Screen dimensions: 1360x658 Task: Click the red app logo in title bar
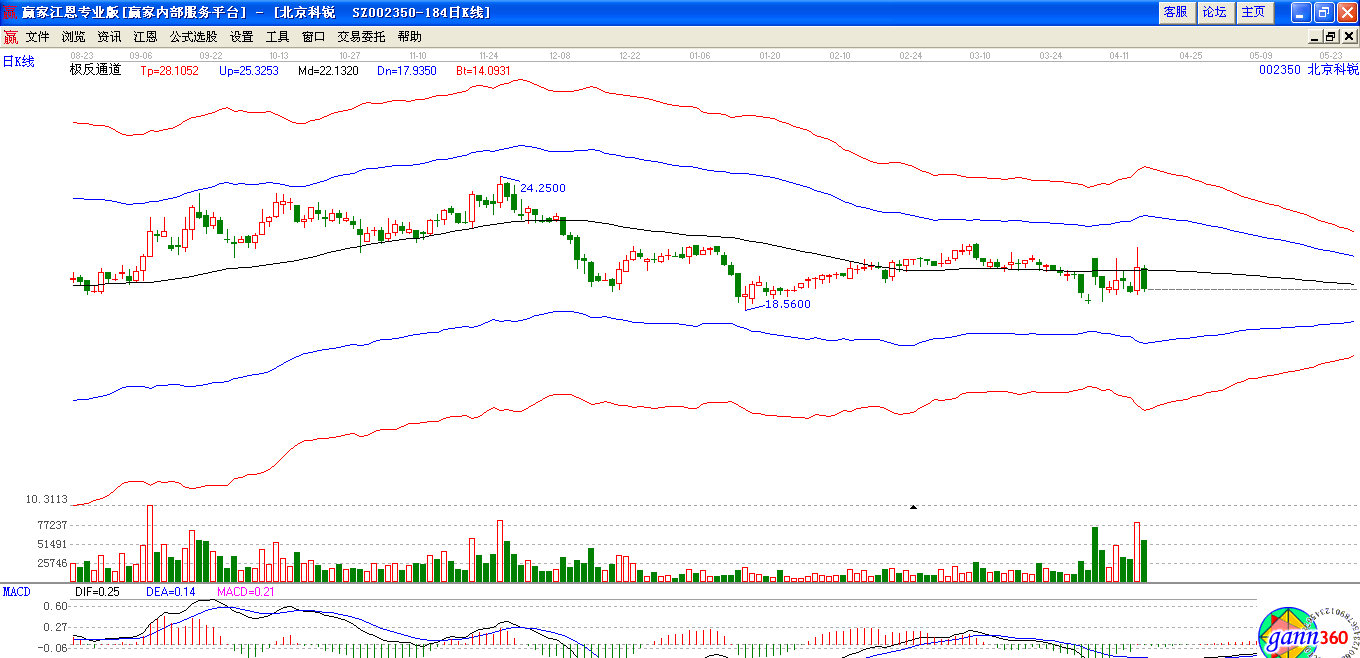click(x=10, y=12)
